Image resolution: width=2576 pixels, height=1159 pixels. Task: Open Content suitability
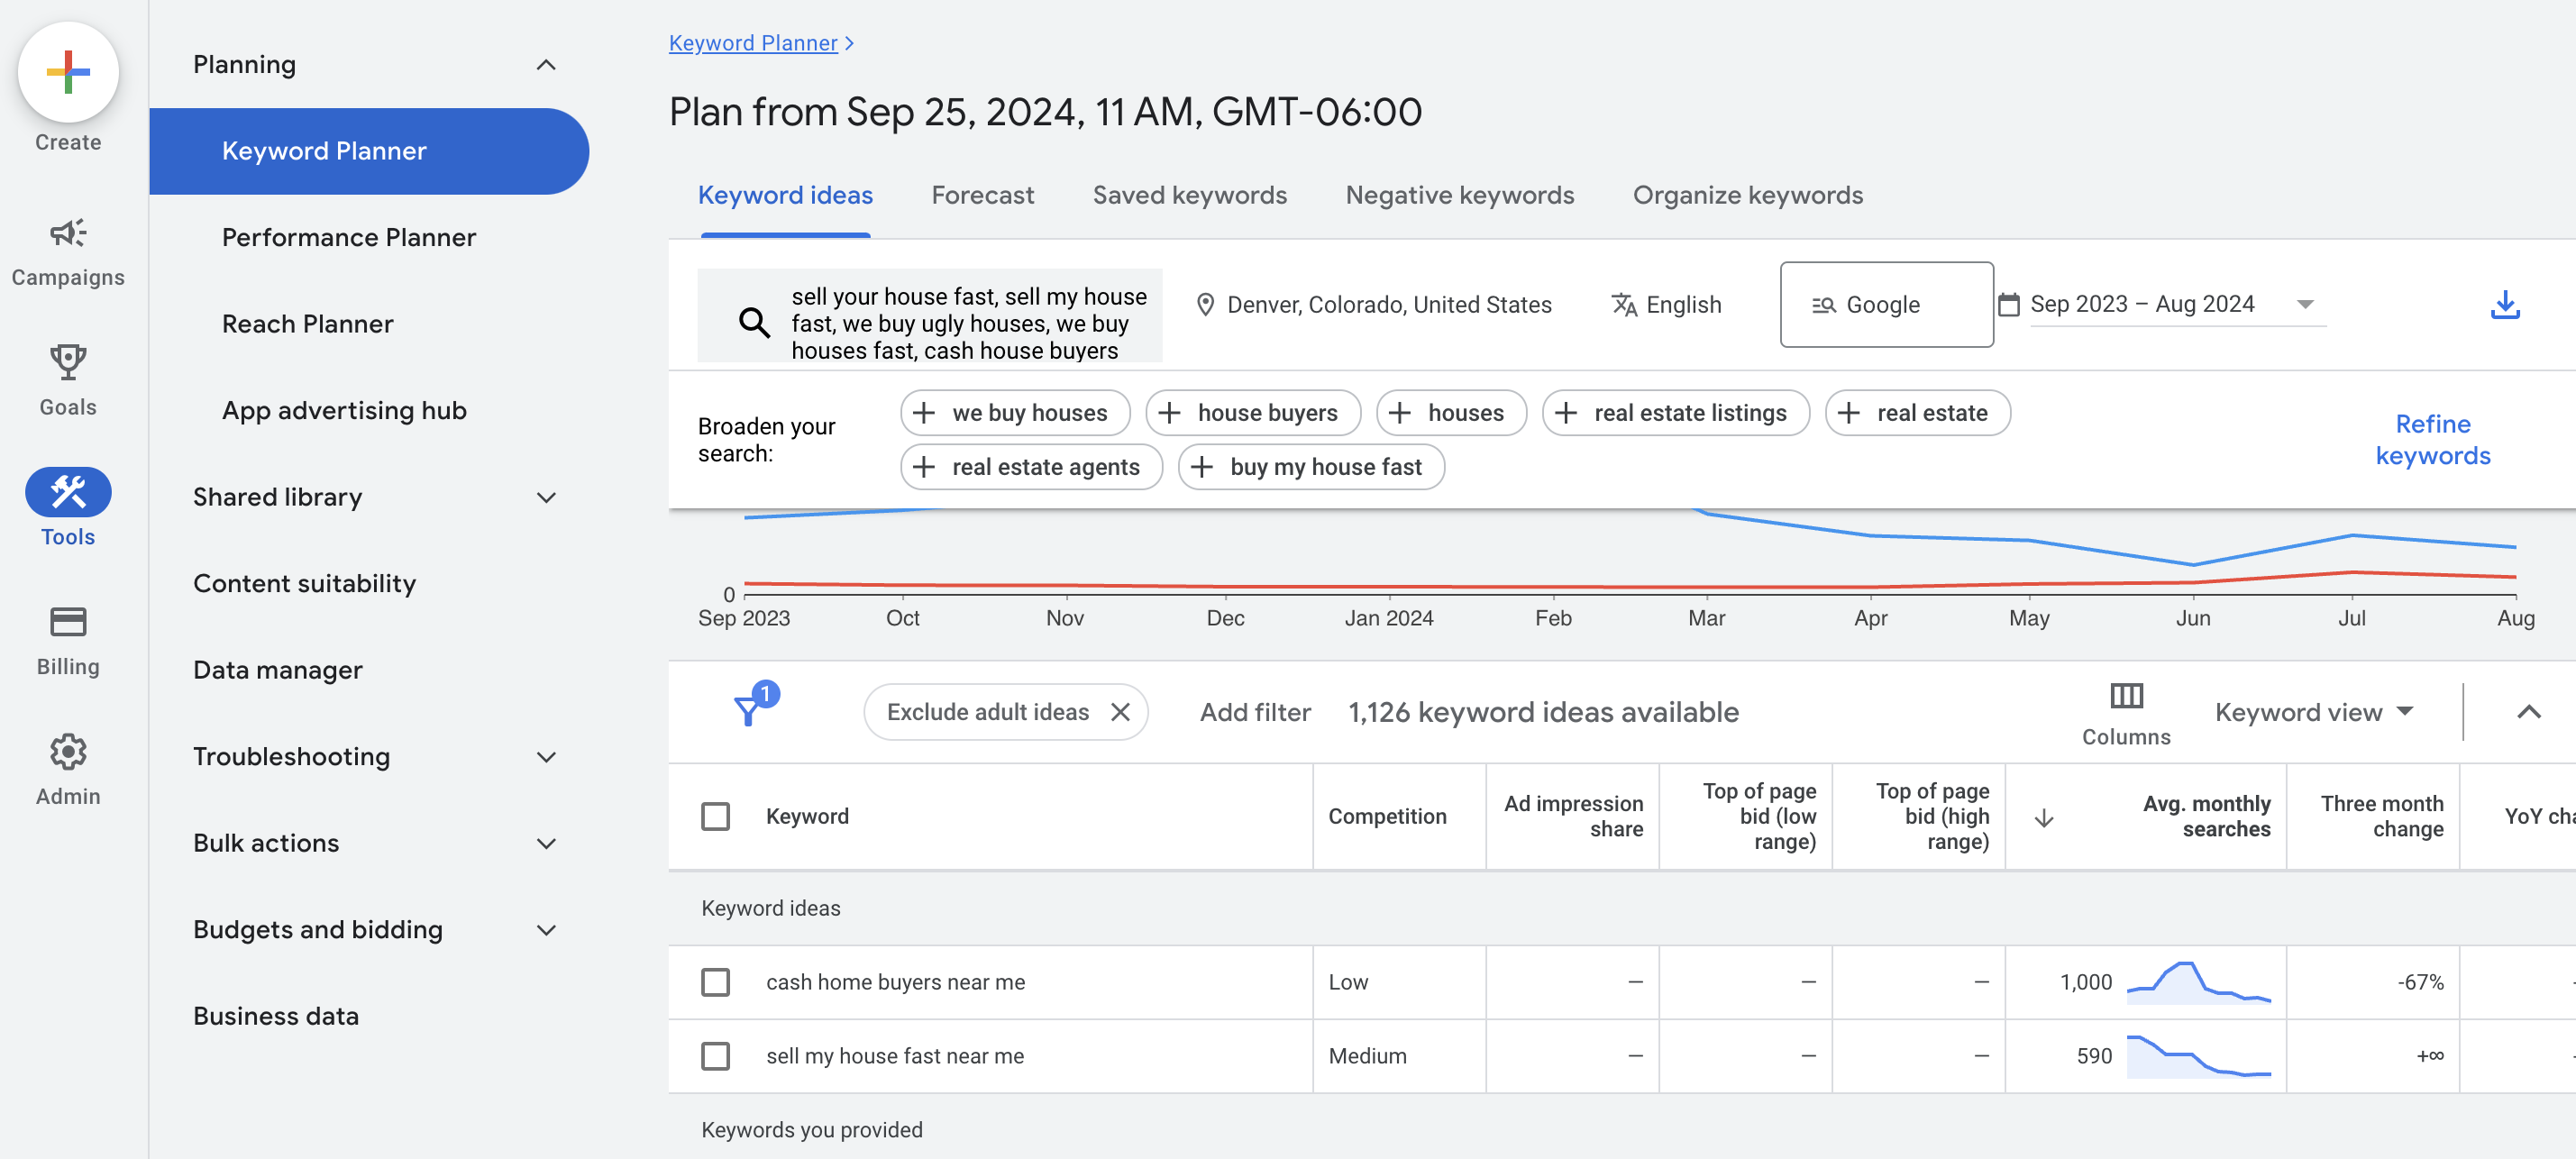tap(304, 584)
